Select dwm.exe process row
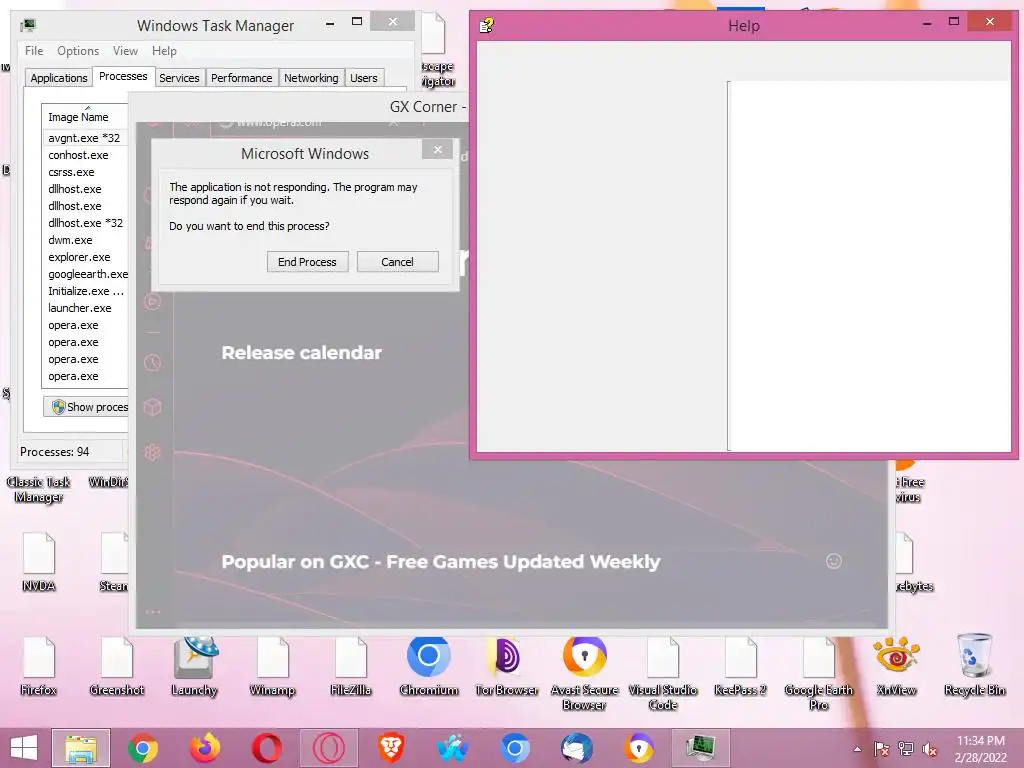 pos(85,240)
